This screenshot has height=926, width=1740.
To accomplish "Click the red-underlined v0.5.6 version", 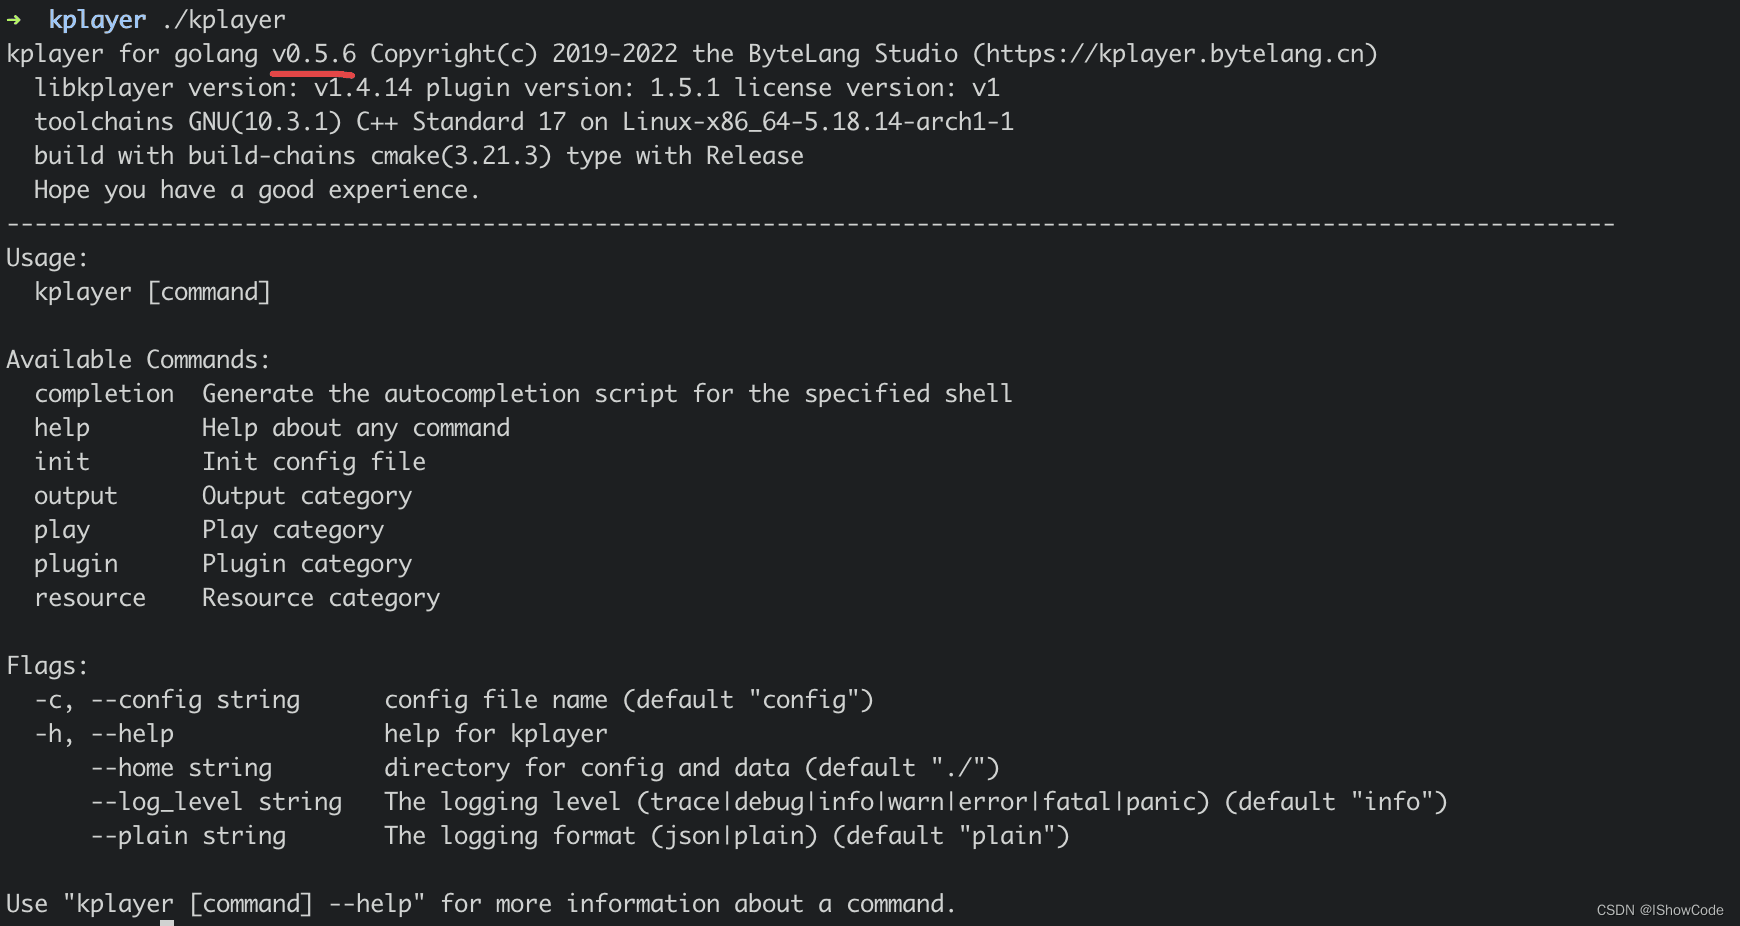I will click(x=314, y=54).
